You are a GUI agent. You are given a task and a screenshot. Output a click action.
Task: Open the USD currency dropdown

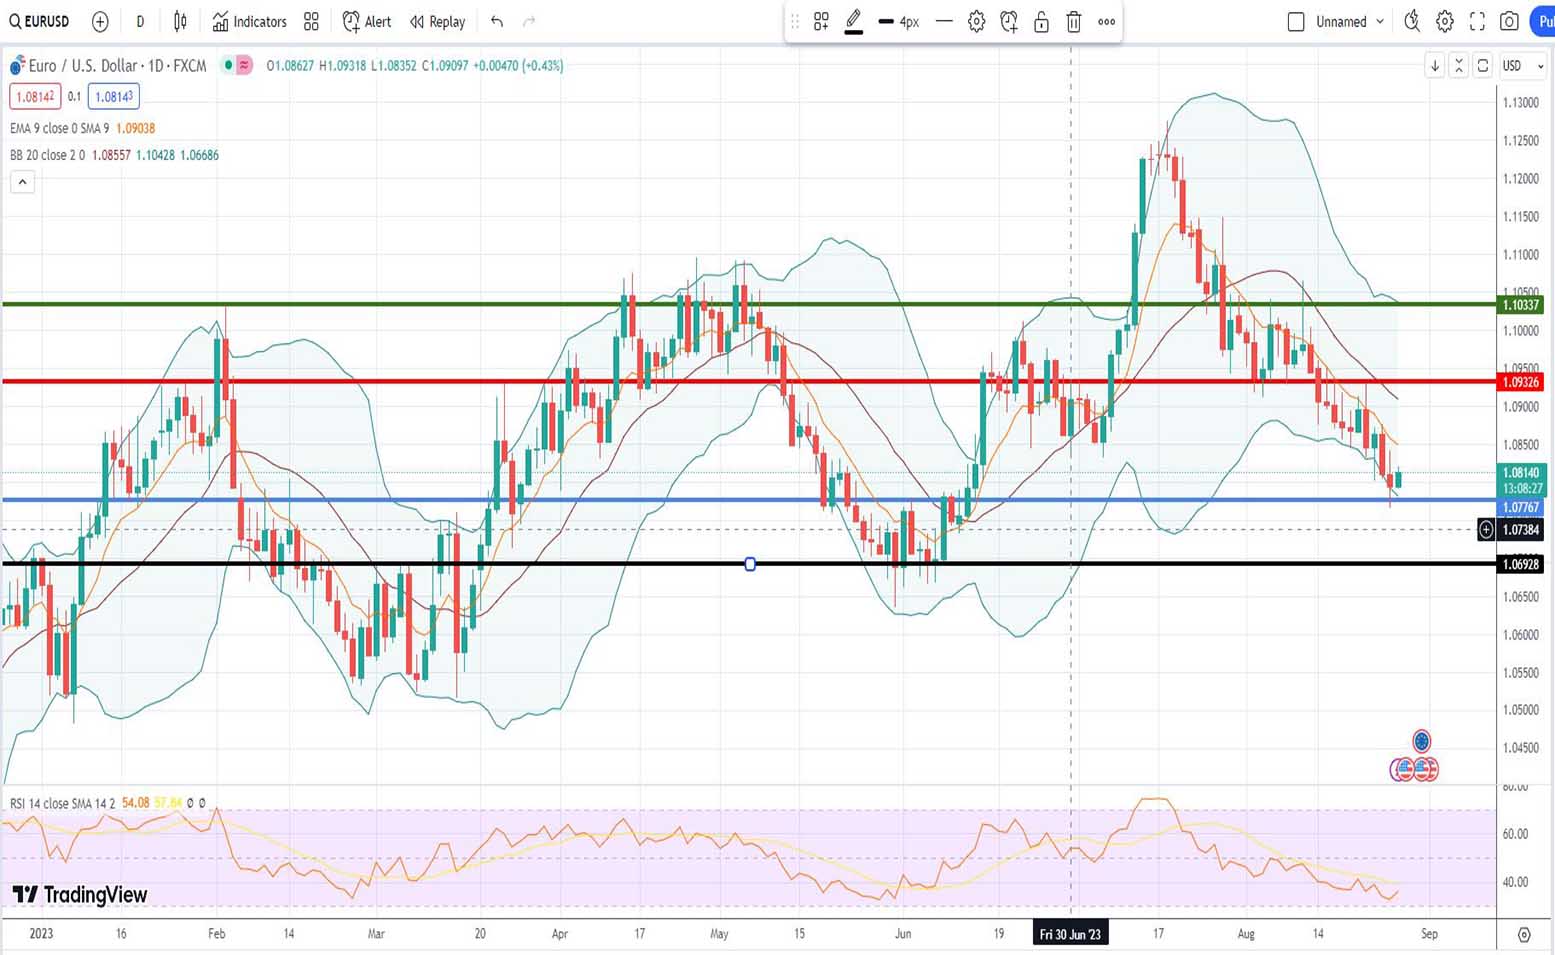pyautogui.click(x=1522, y=66)
